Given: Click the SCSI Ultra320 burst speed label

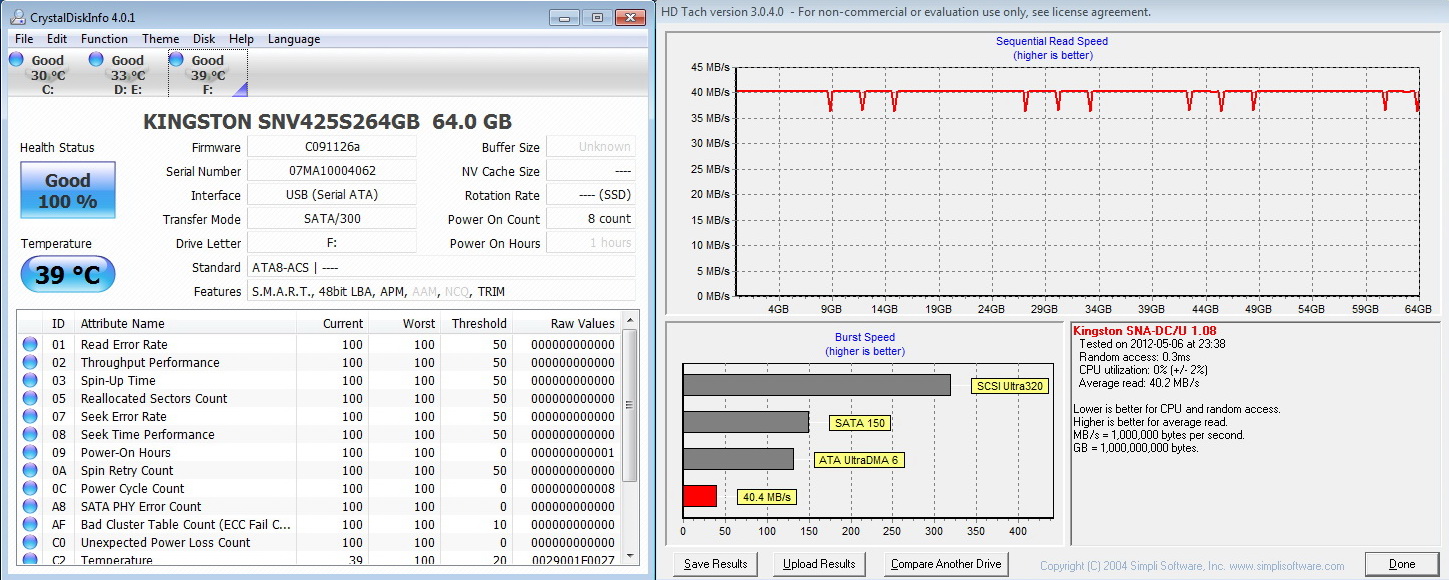Looking at the screenshot, I should (1010, 386).
